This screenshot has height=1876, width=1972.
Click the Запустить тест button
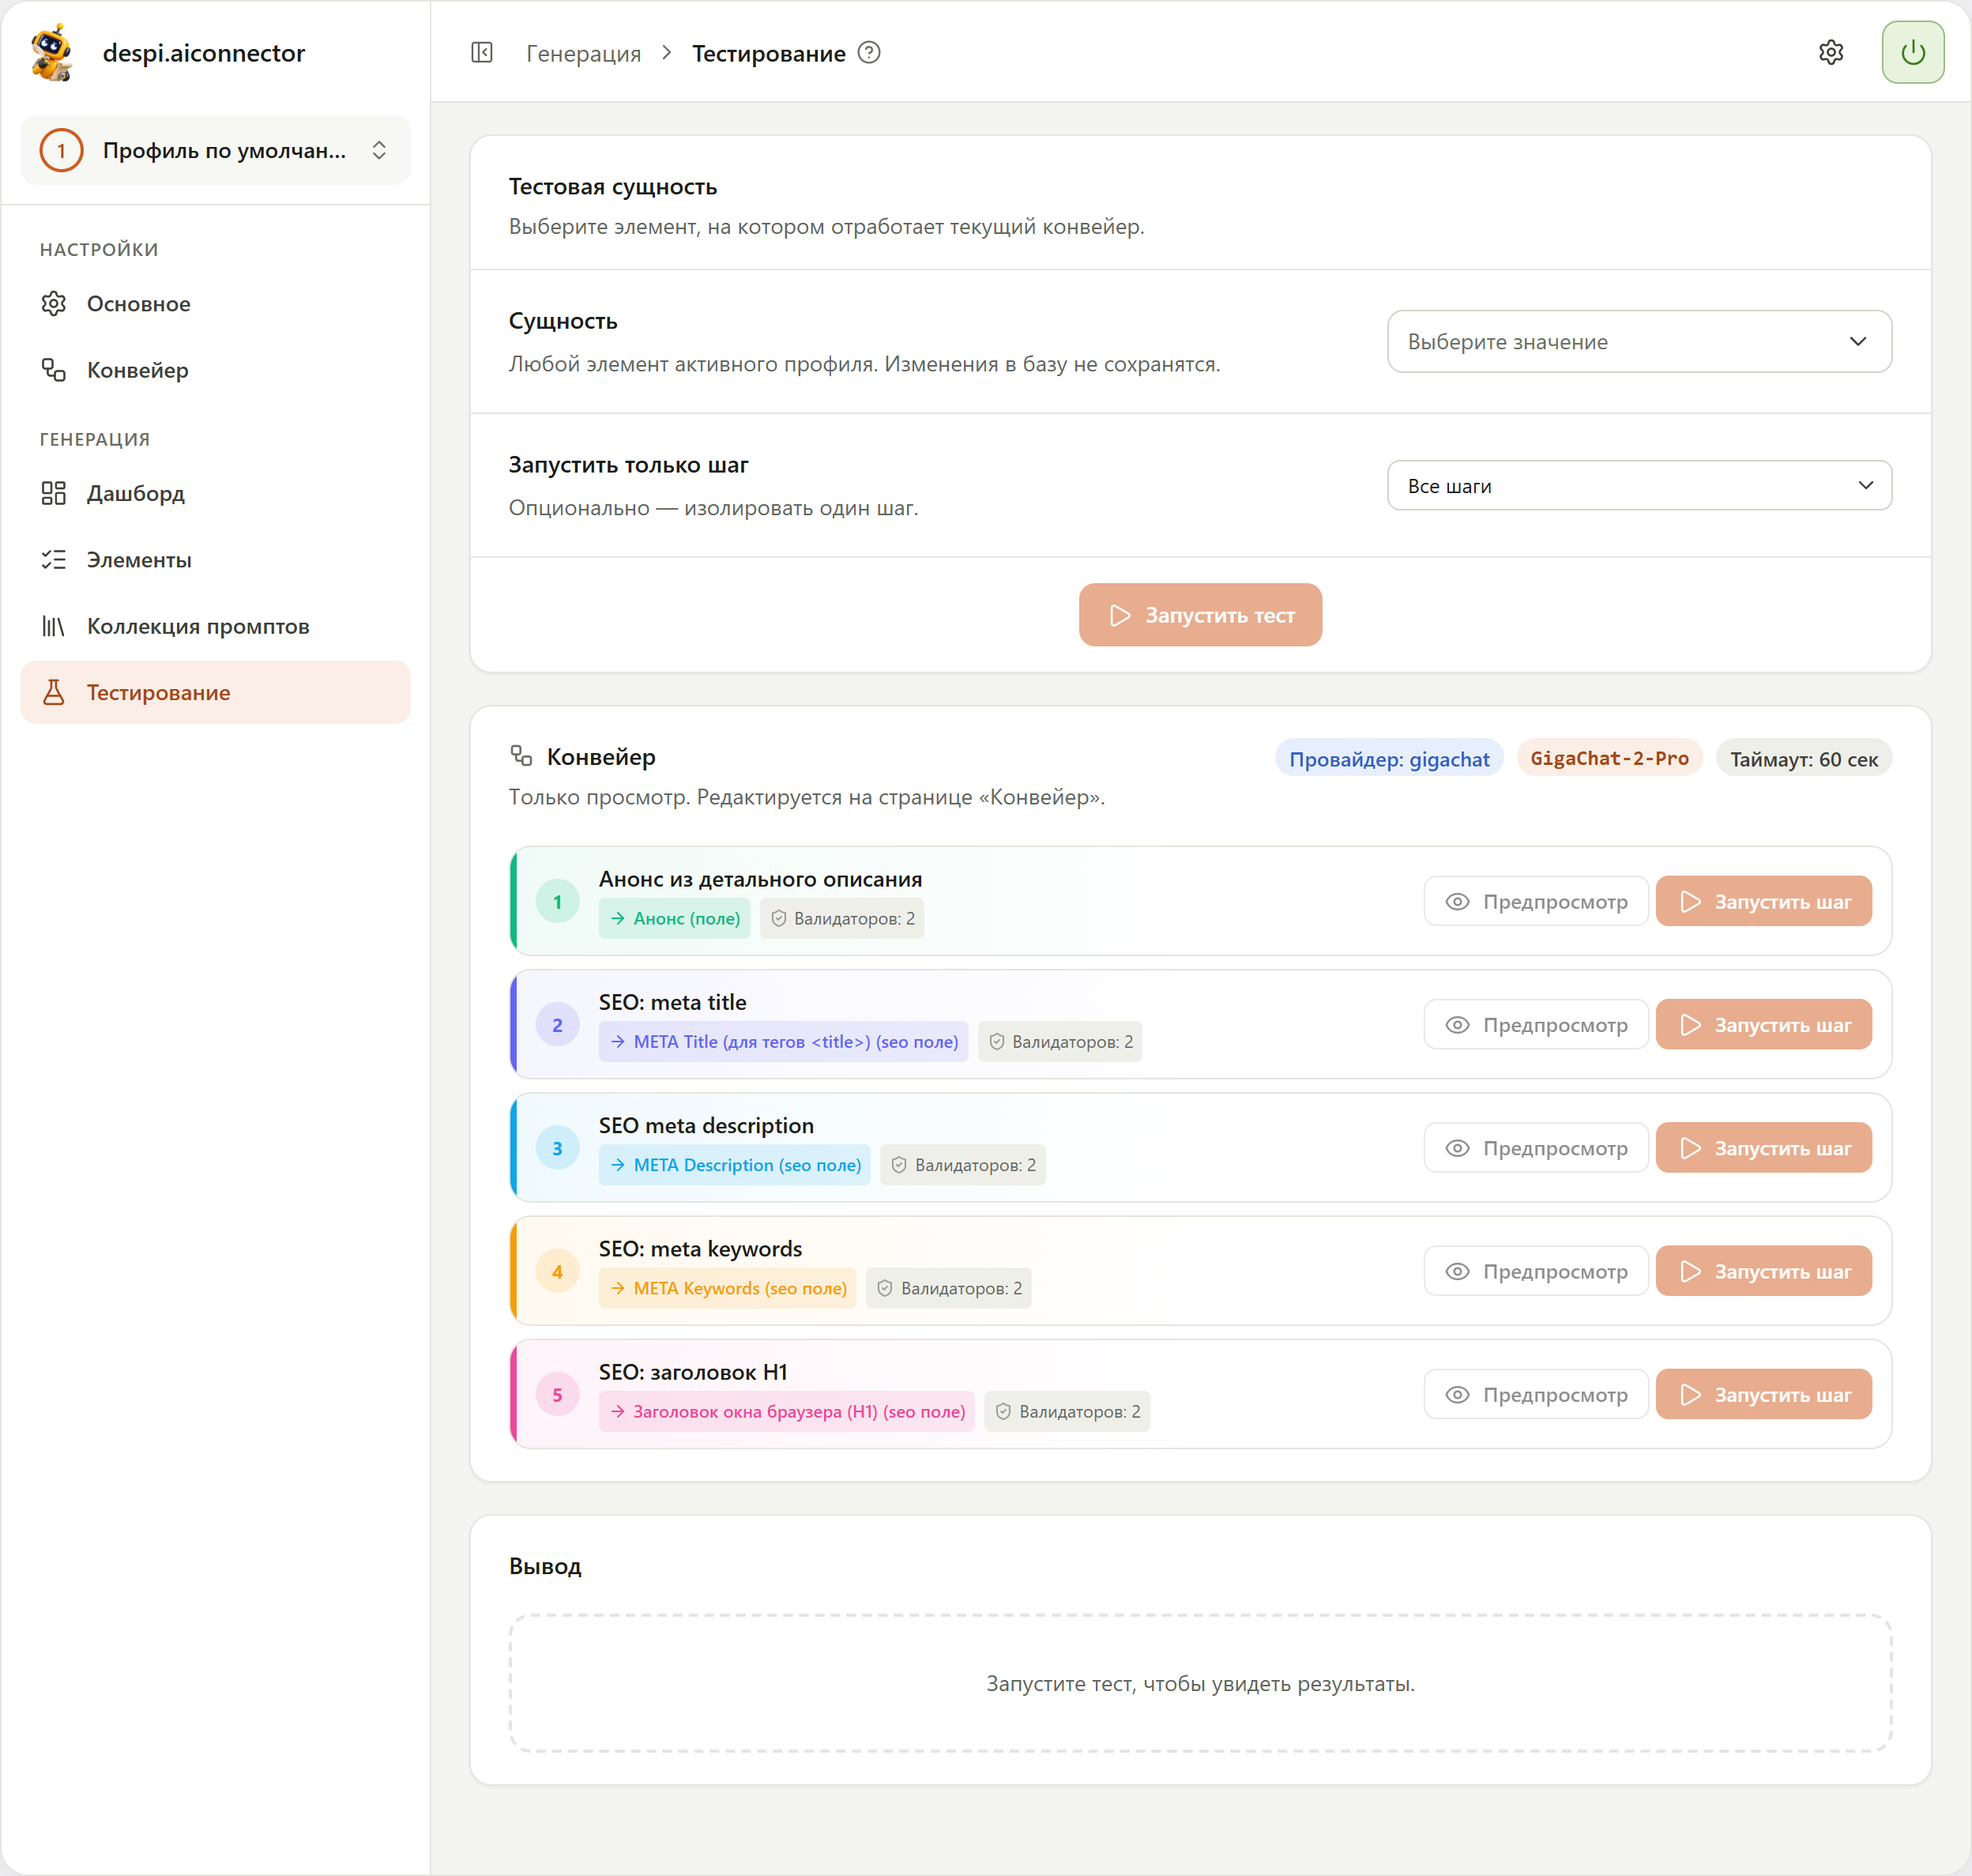pos(1200,615)
